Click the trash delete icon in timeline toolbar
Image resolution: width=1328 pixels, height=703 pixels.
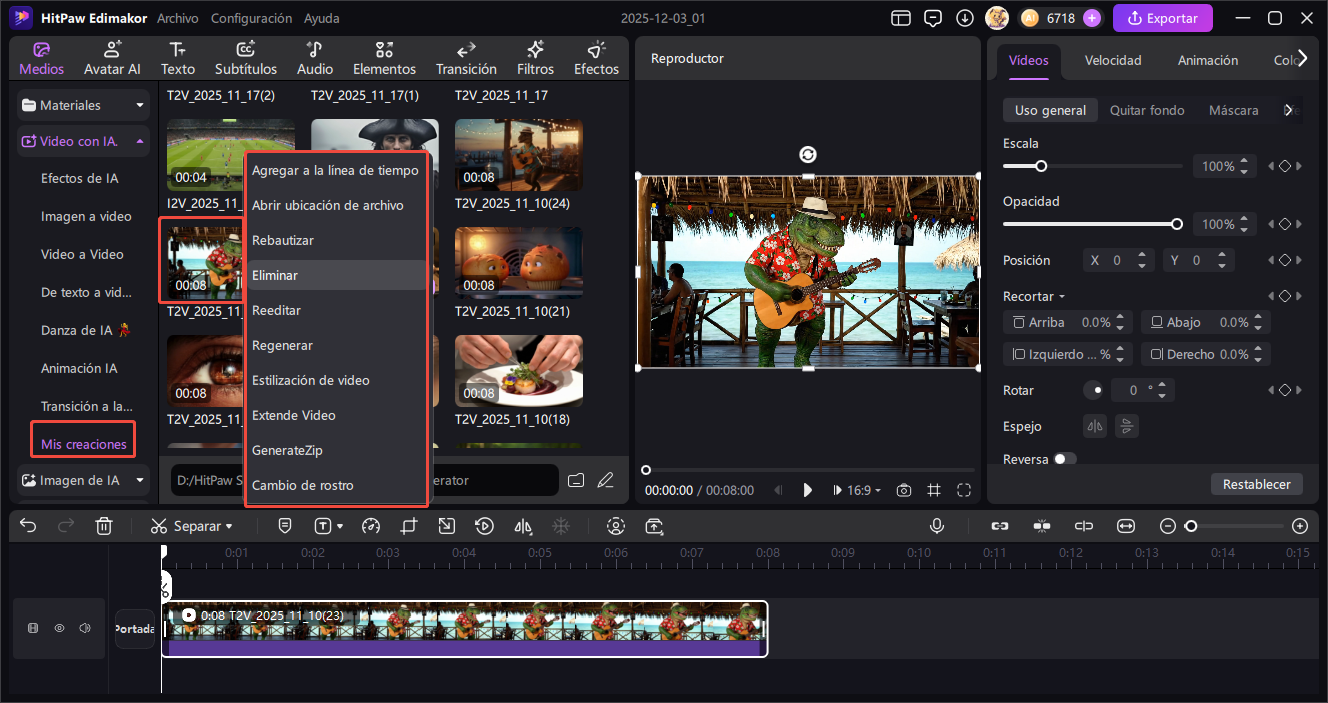click(104, 526)
